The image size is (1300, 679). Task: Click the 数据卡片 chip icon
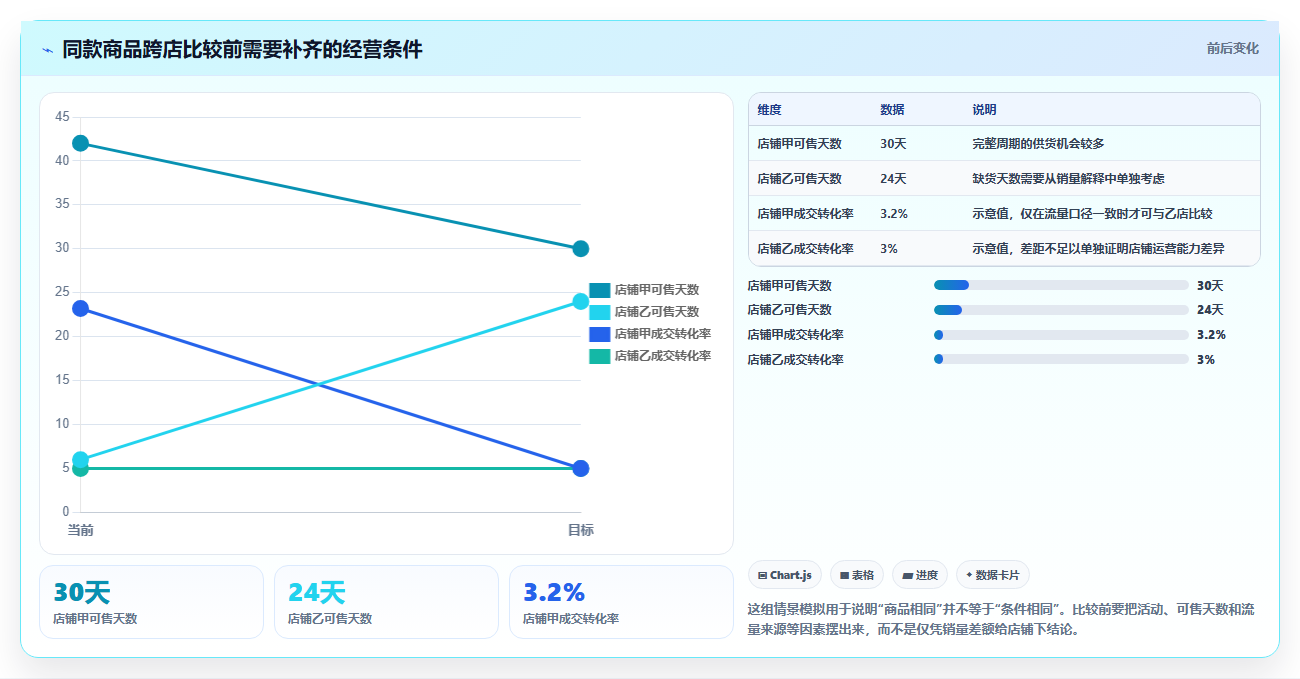[x=969, y=576]
